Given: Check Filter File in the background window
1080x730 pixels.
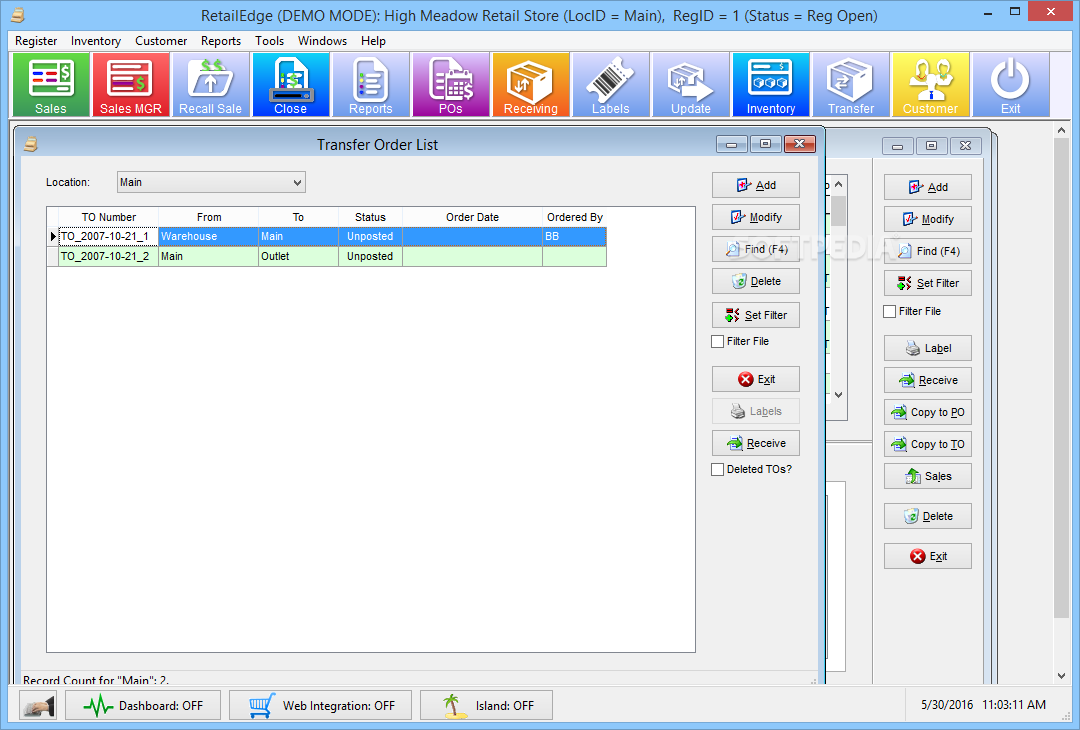Looking at the screenshot, I should pos(890,311).
